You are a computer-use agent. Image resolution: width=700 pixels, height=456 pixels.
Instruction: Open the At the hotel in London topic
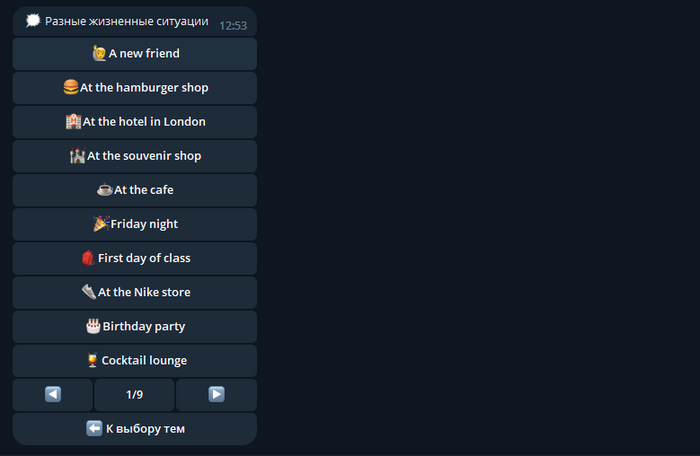[135, 122]
